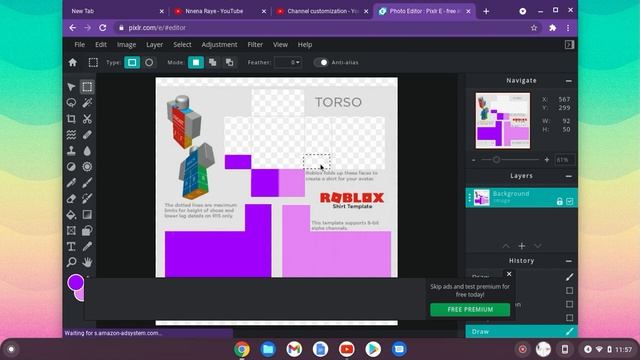Set selection mode to subtract
Viewport: 640px width, 360px height.
[230, 62]
